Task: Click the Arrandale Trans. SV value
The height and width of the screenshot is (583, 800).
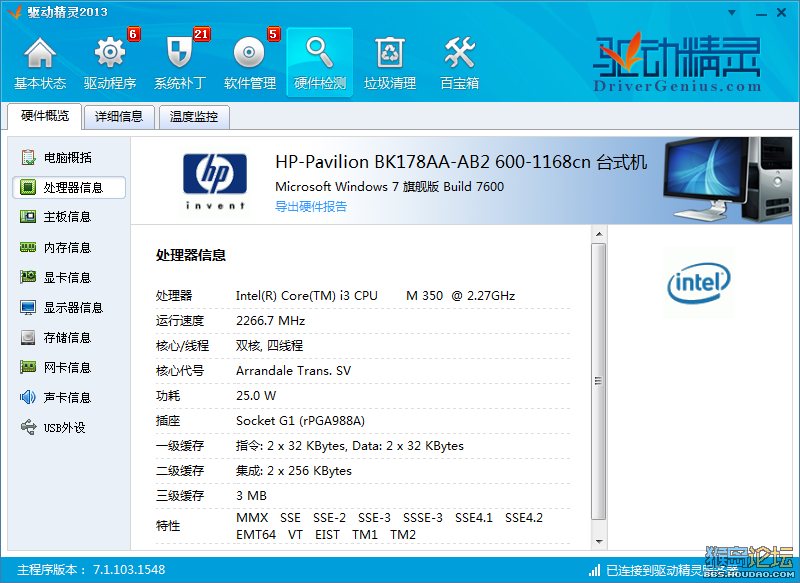Action: (x=293, y=370)
